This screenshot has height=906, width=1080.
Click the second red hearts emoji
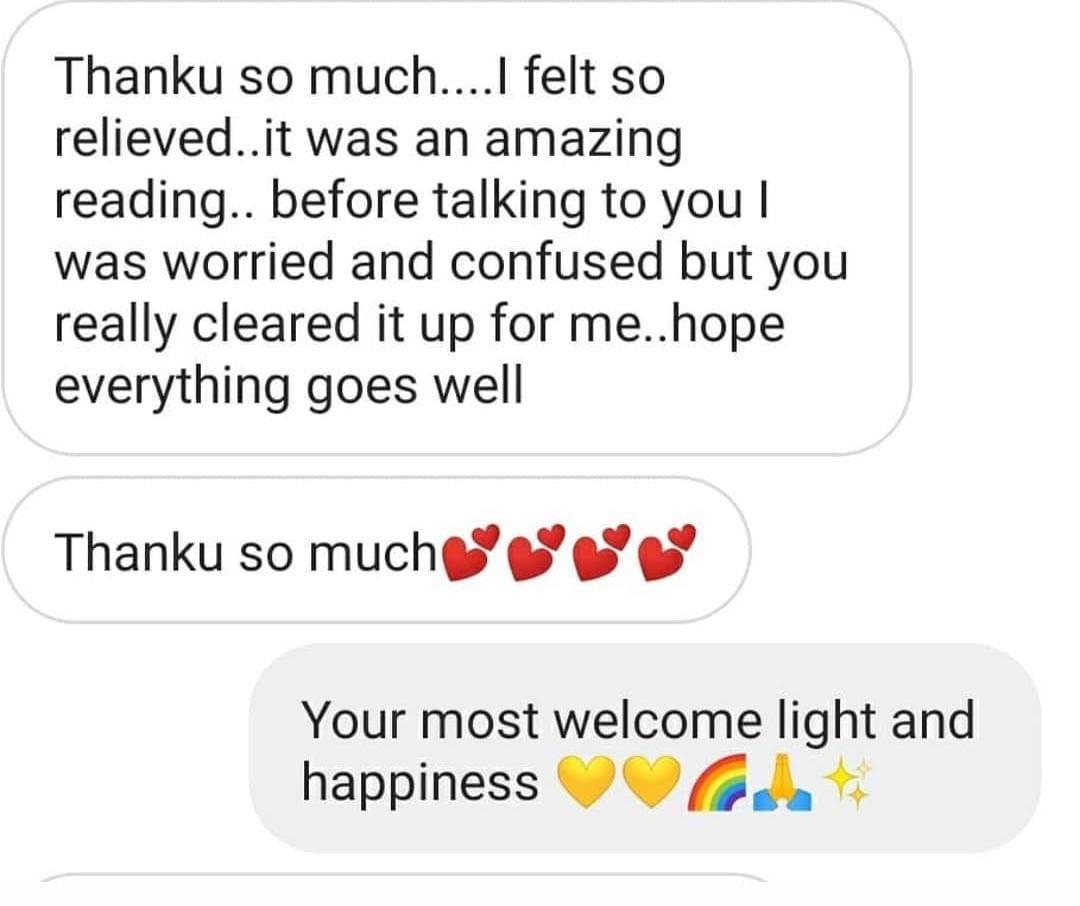click(537, 552)
